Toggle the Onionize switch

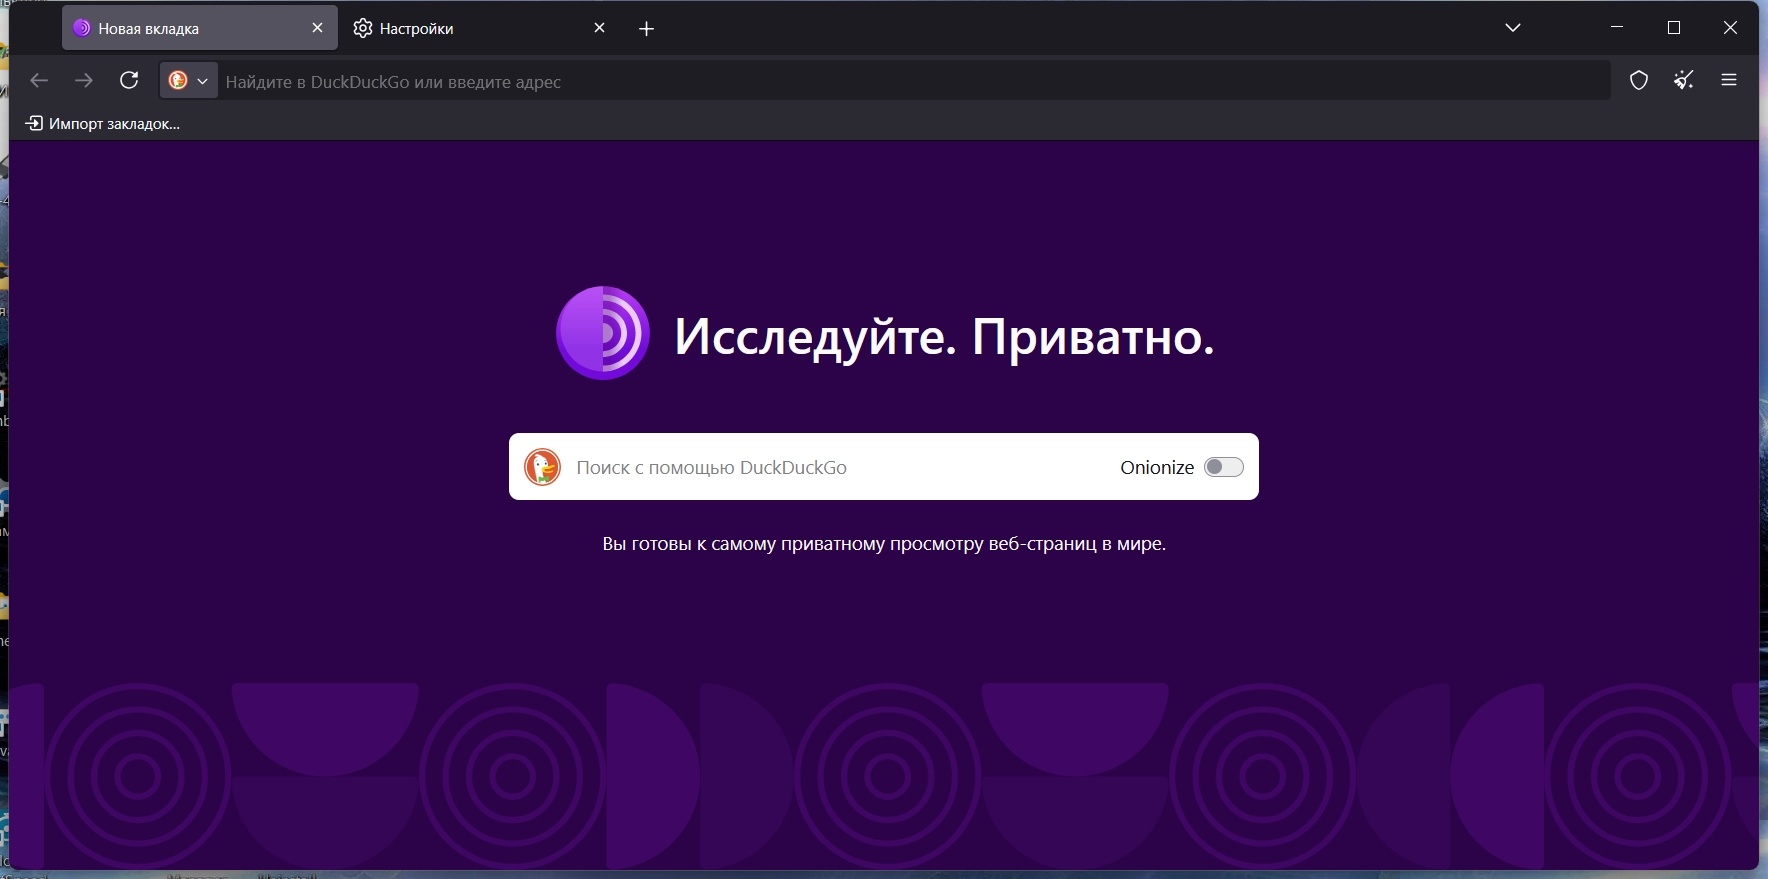1223,467
